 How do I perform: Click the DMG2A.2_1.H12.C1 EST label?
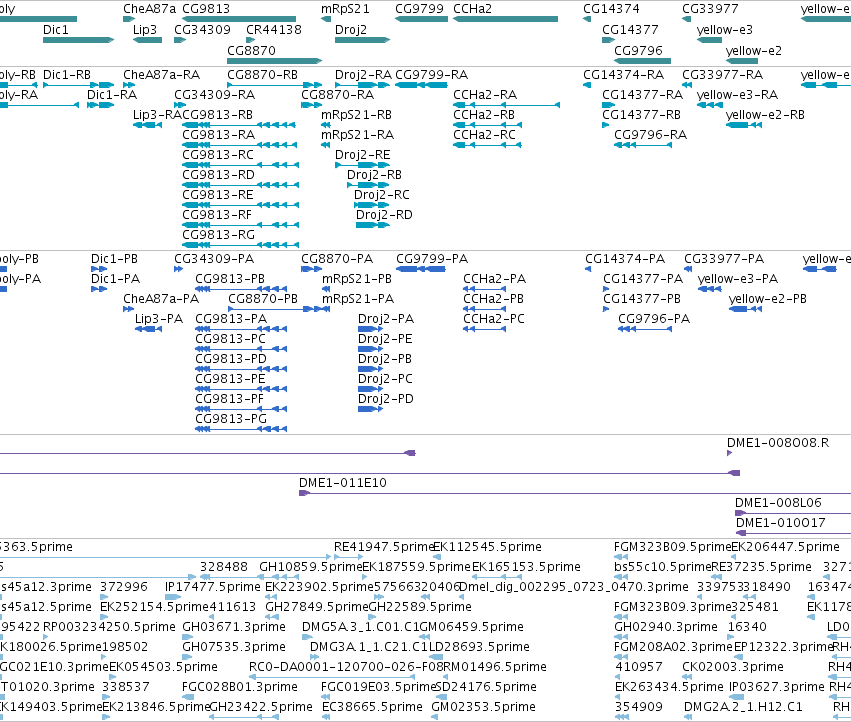[x=743, y=707]
